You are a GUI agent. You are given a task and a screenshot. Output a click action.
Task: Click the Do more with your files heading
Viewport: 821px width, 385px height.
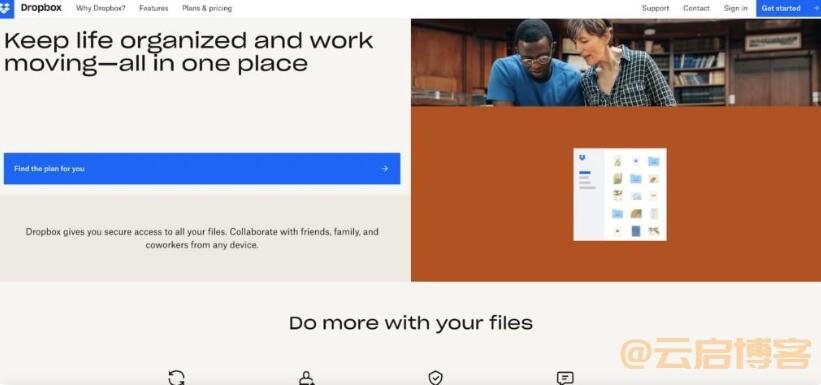point(411,323)
